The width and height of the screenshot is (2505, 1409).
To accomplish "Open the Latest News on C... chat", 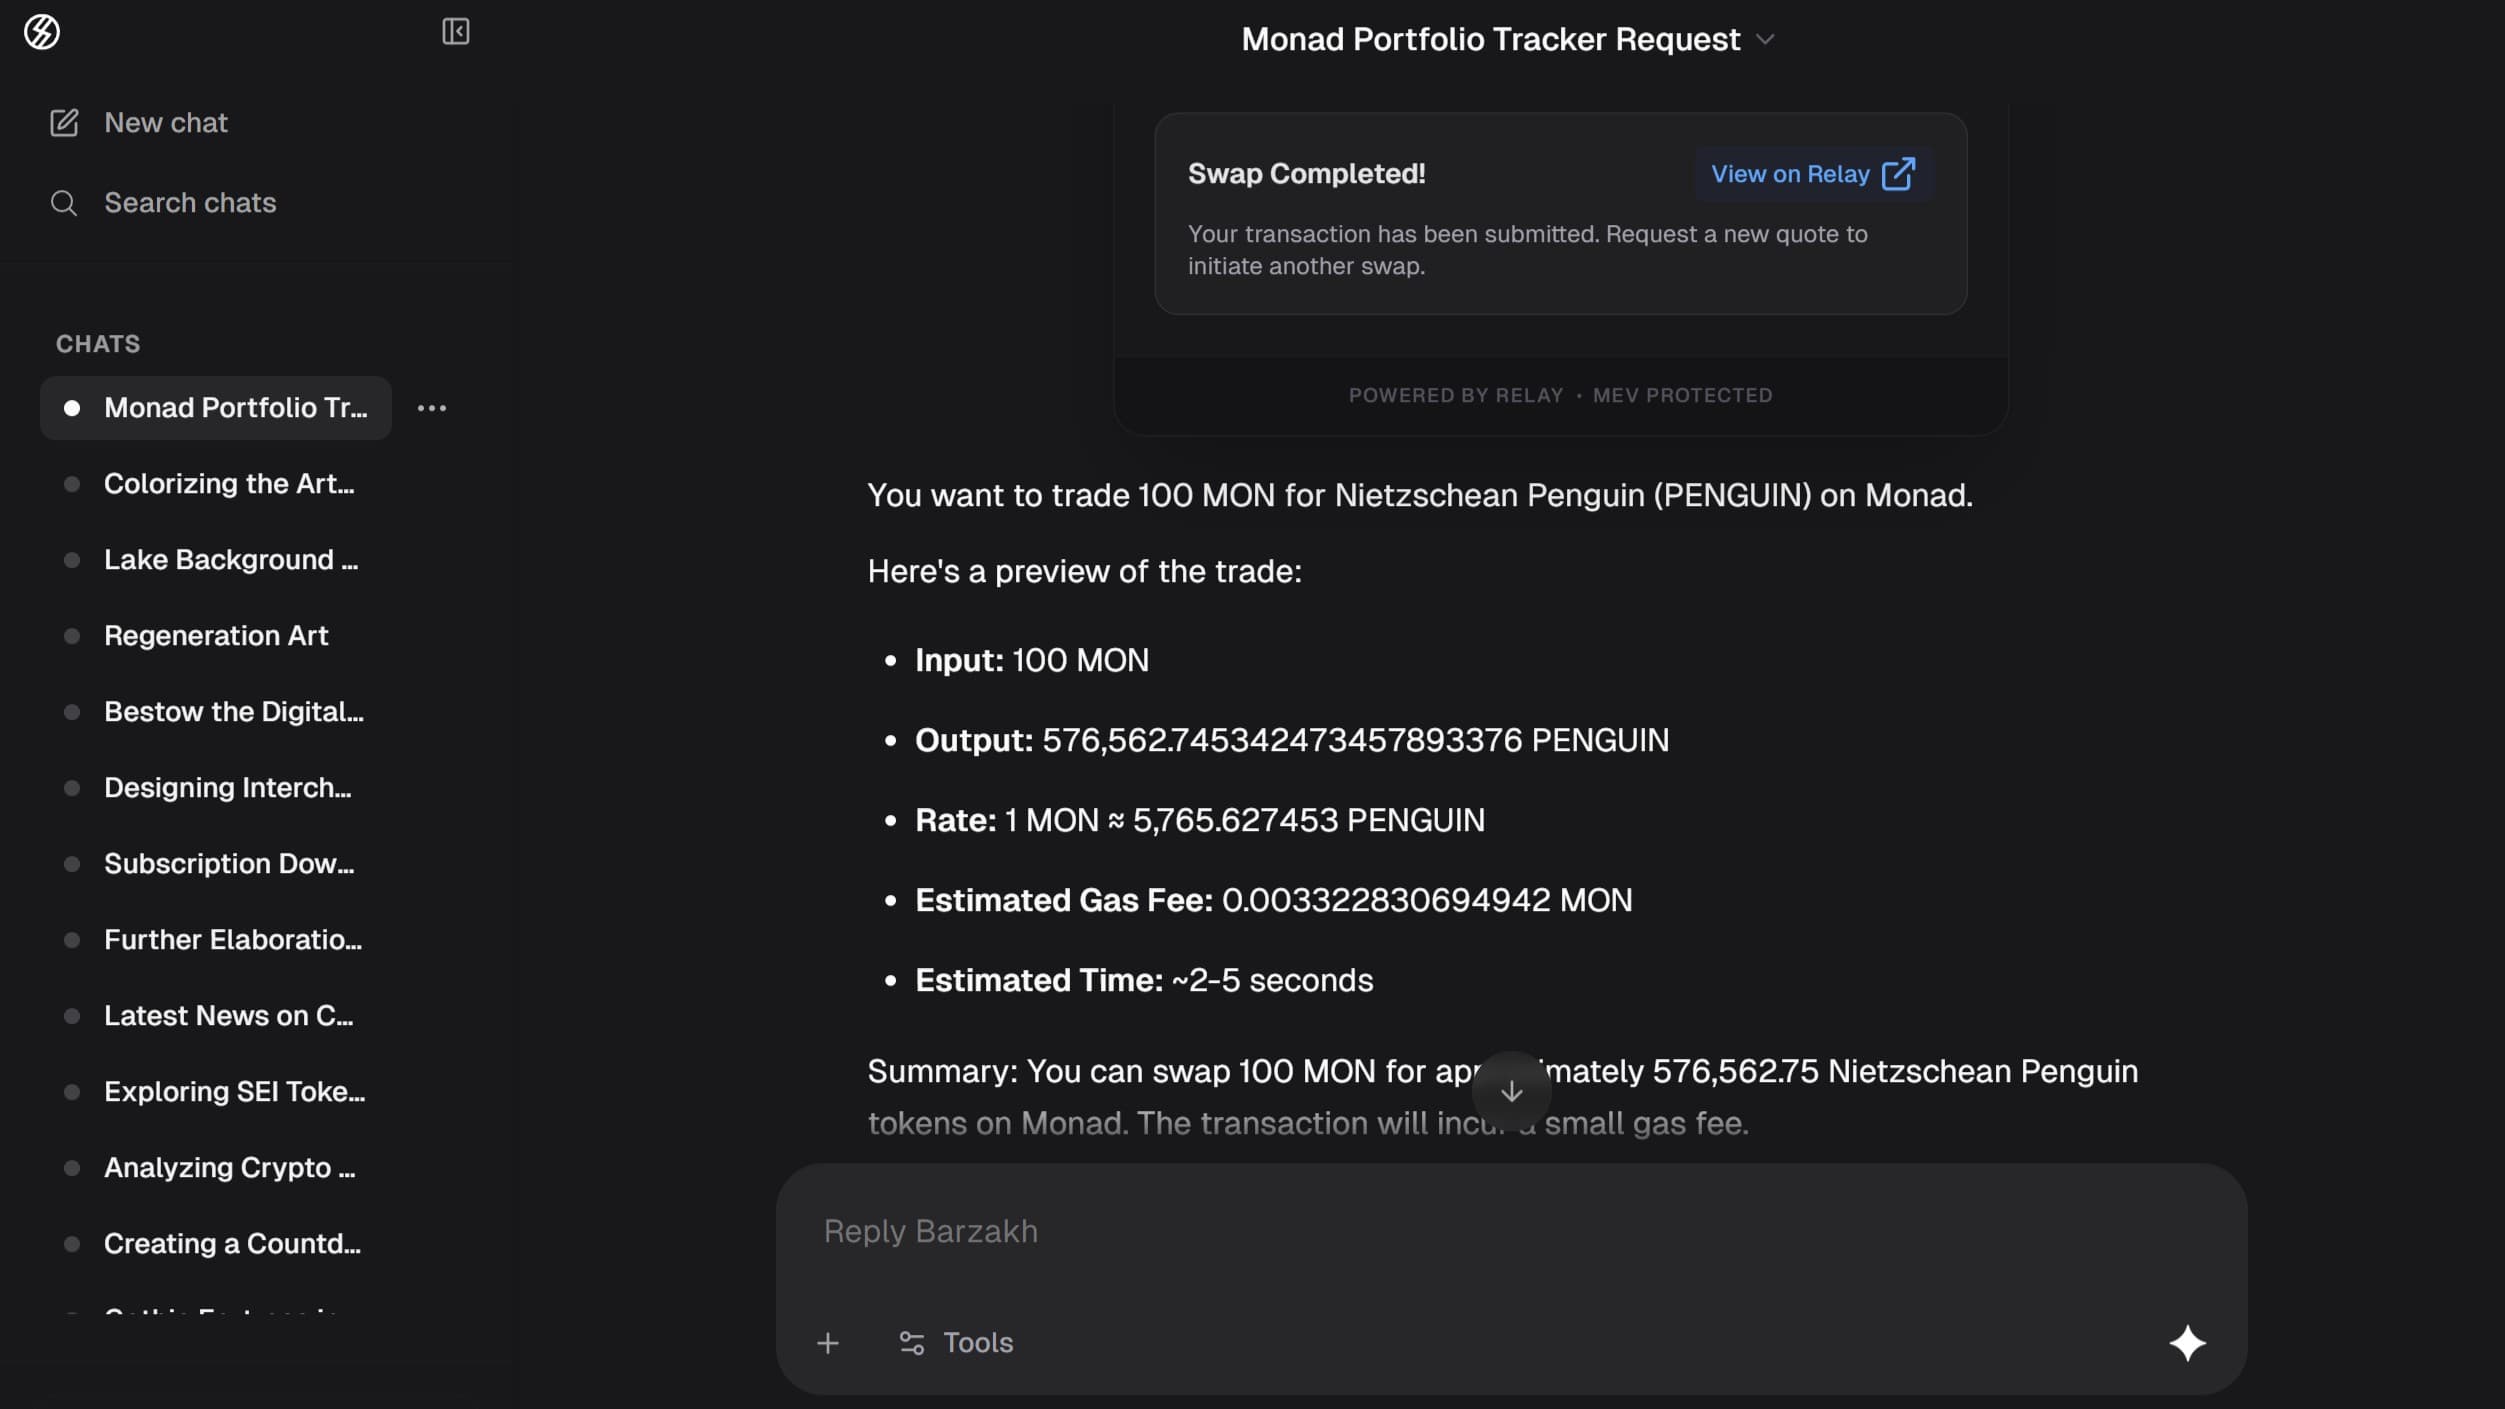I will coord(228,1016).
